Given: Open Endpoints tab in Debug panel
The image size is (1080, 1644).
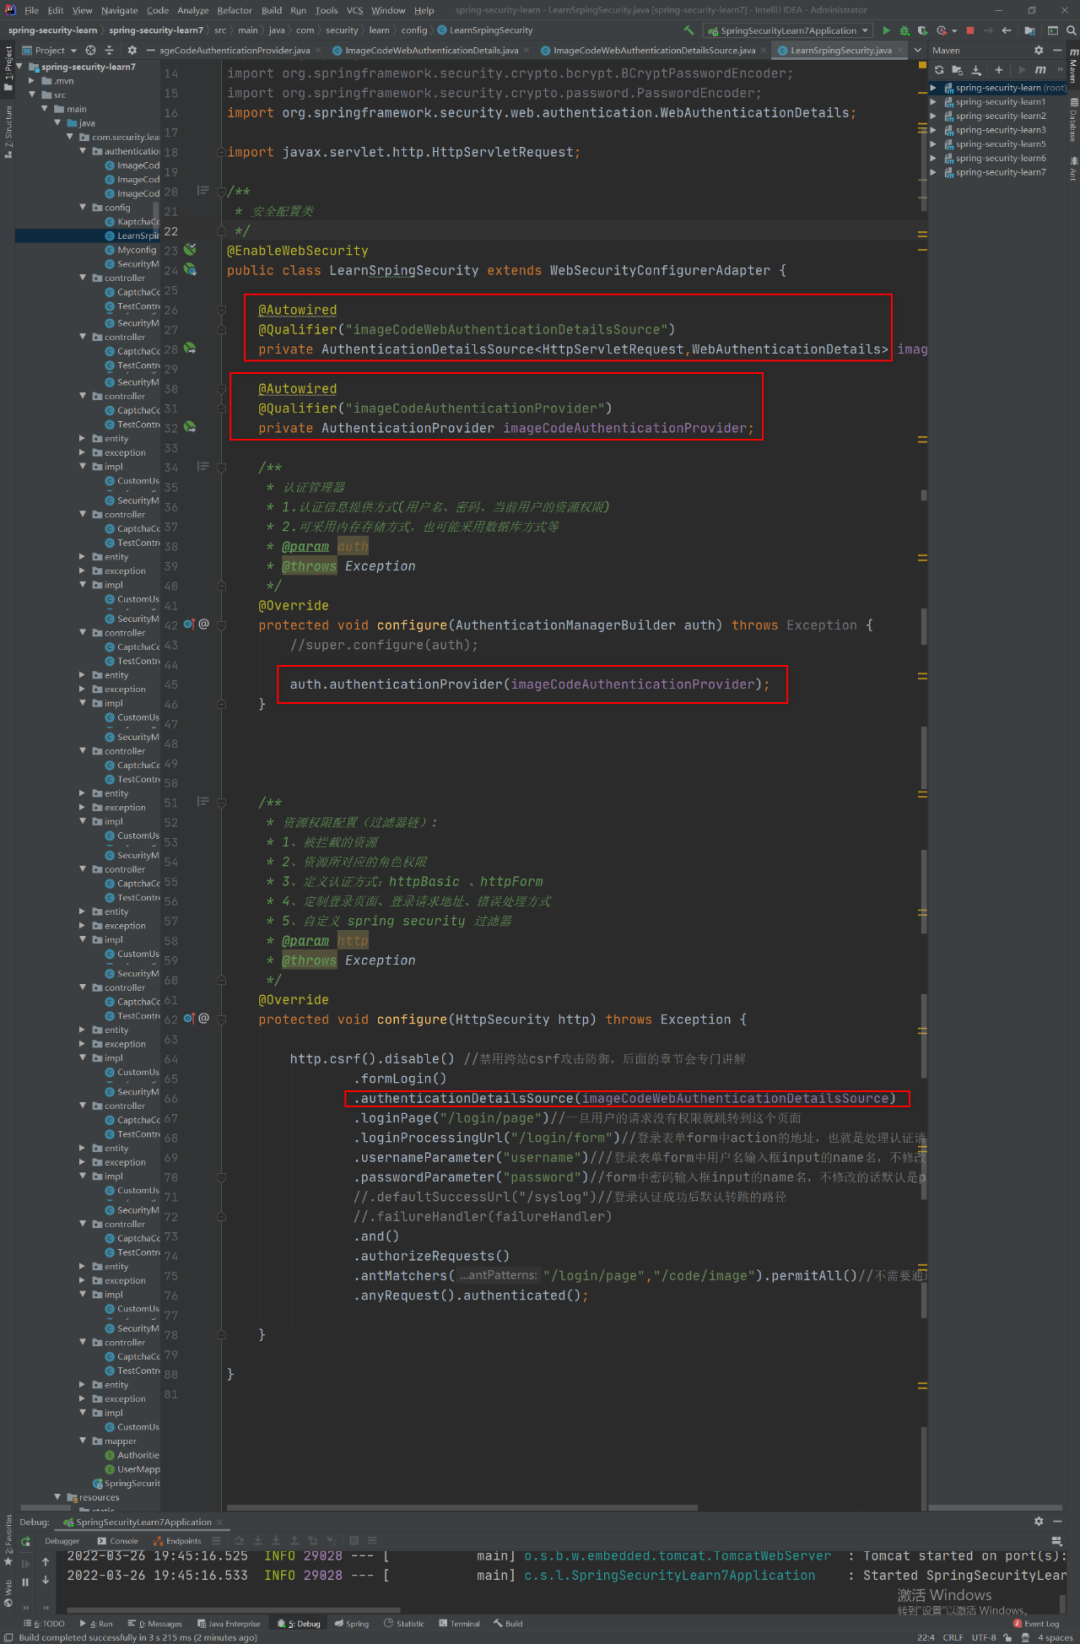Looking at the screenshot, I should point(177,1541).
